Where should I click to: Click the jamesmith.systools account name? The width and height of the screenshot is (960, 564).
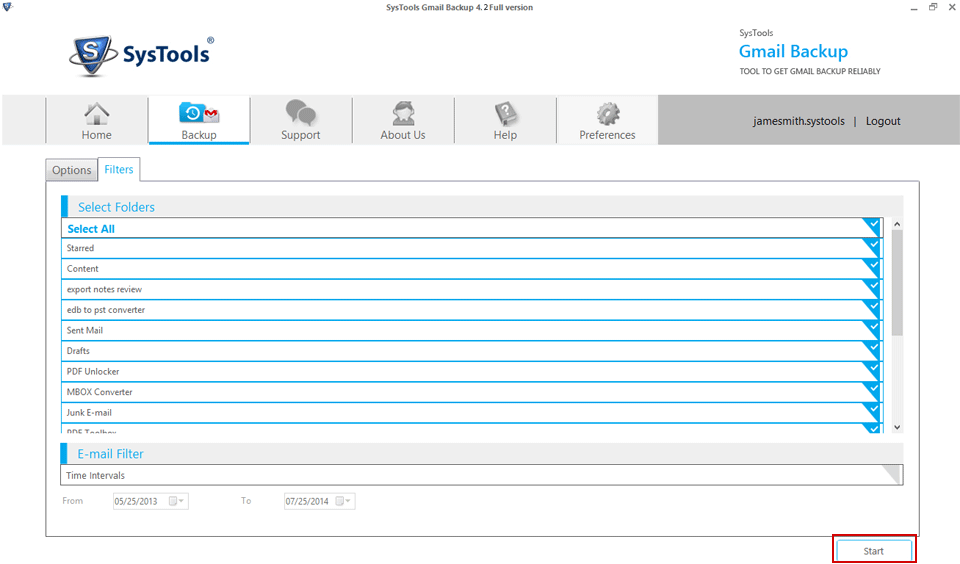point(799,121)
